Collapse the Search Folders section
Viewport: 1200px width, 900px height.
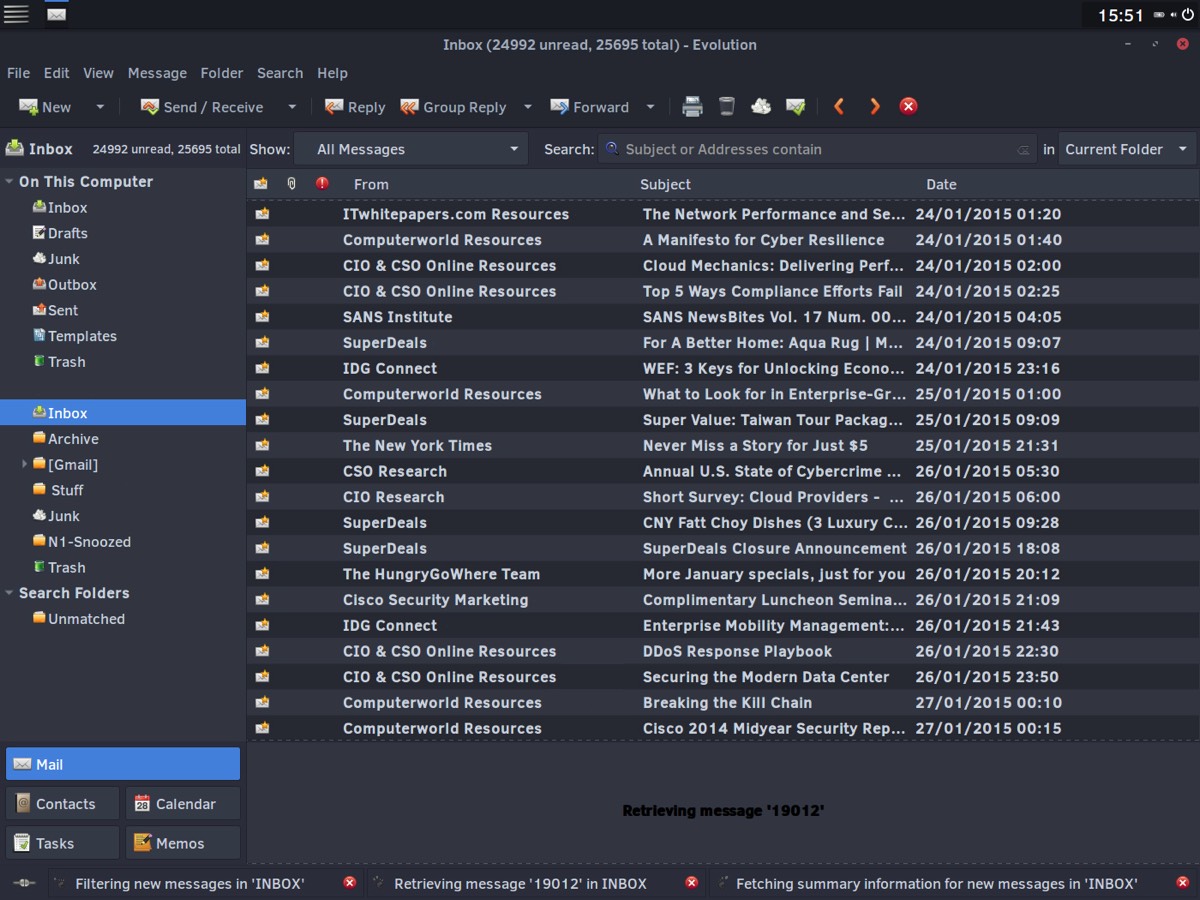tap(9, 593)
